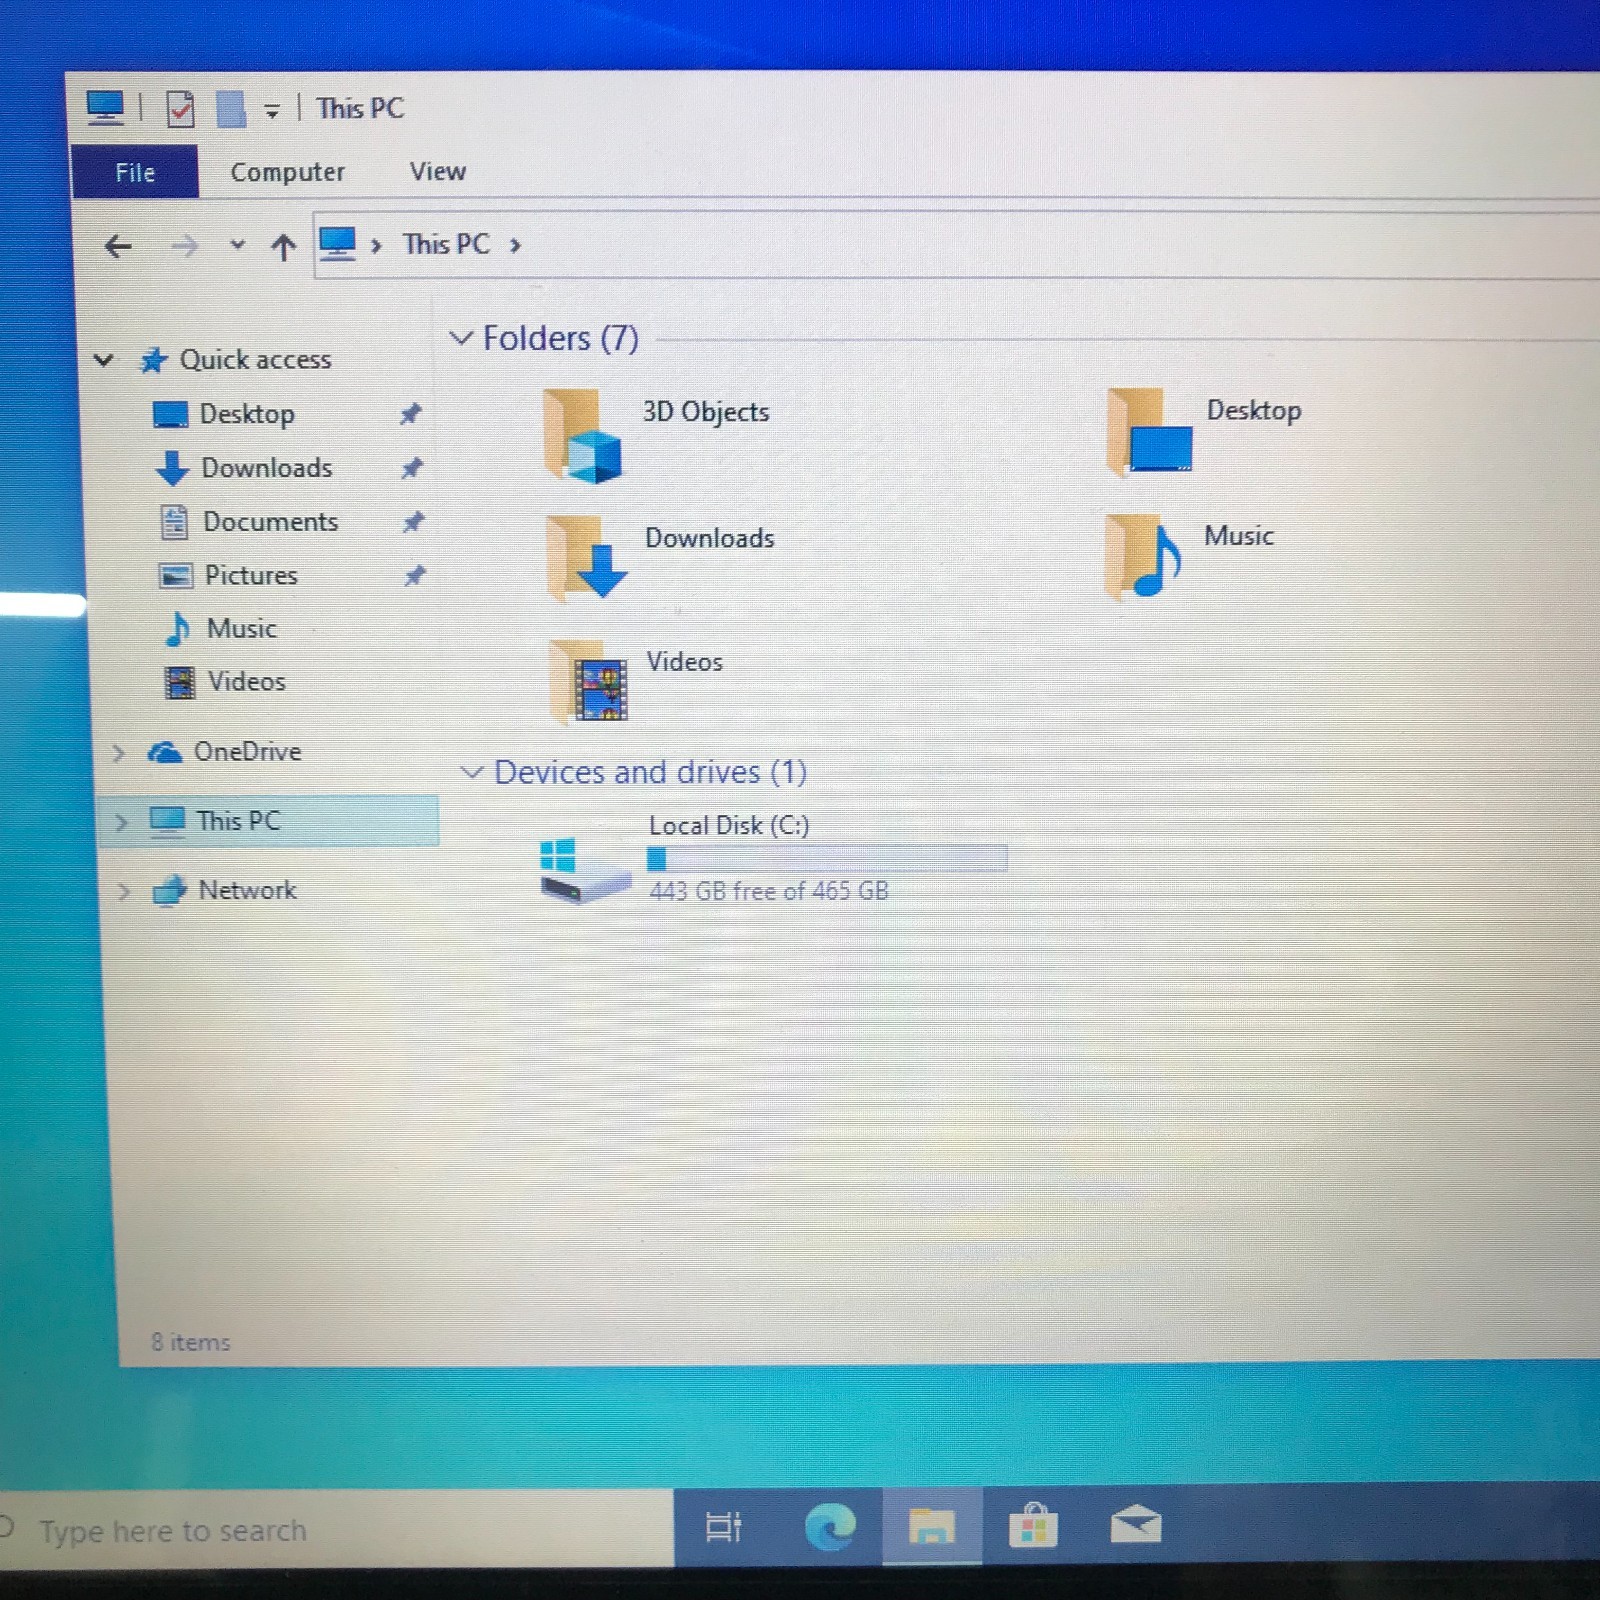Select Network in the navigation pane

point(247,890)
